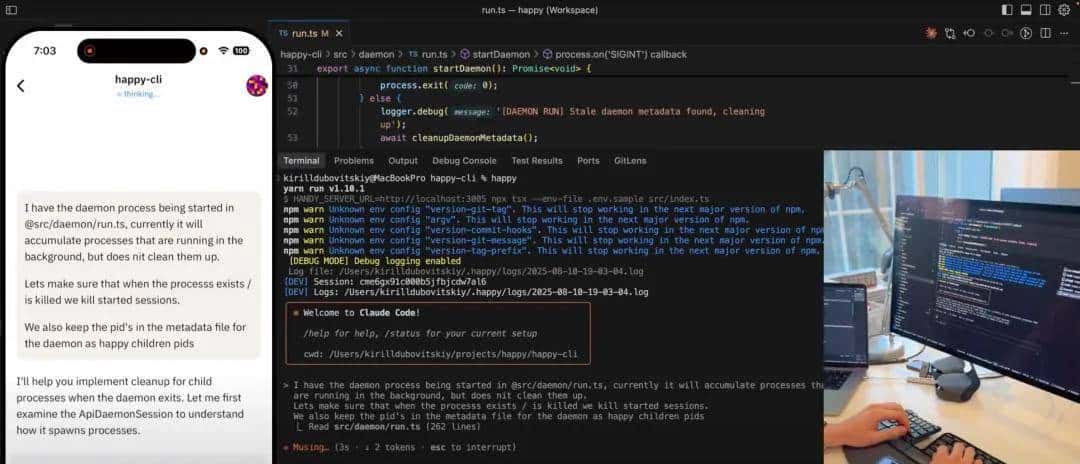Click the webcam video overlay thumbnail
This screenshot has width=1080, height=464.
(x=952, y=306)
